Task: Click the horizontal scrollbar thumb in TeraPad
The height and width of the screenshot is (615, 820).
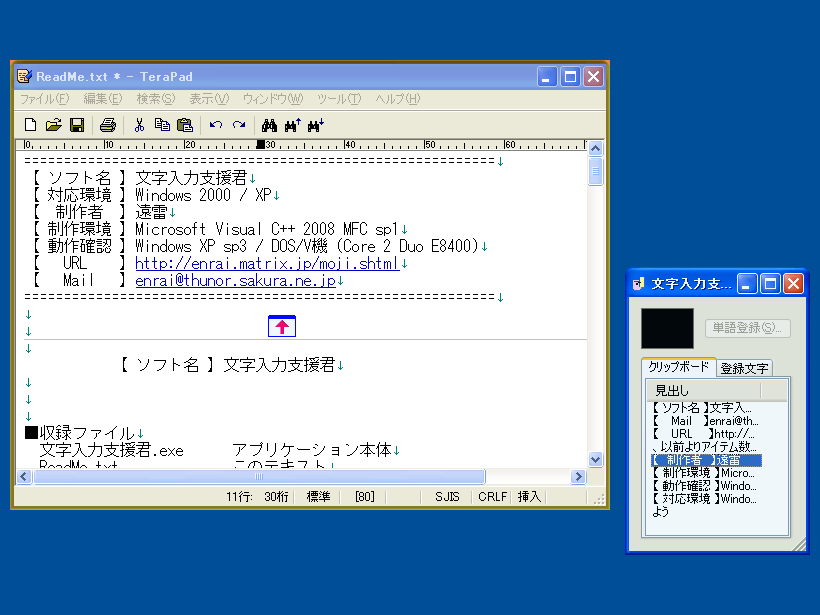Action: 259,476
